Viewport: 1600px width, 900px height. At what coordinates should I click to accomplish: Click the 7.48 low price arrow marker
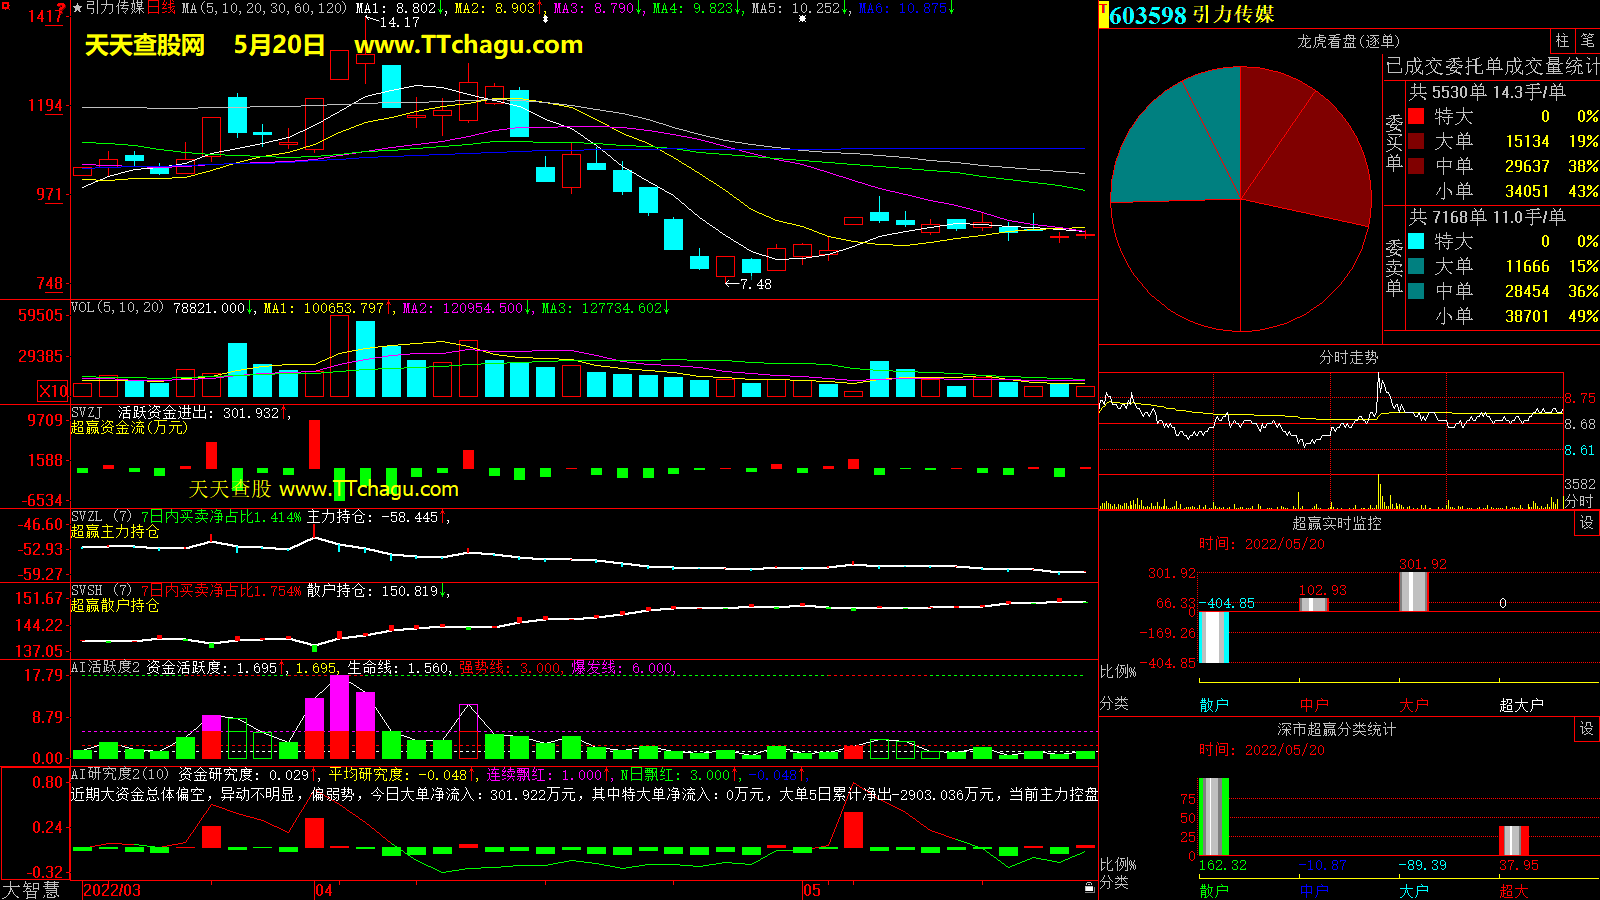[x=748, y=284]
